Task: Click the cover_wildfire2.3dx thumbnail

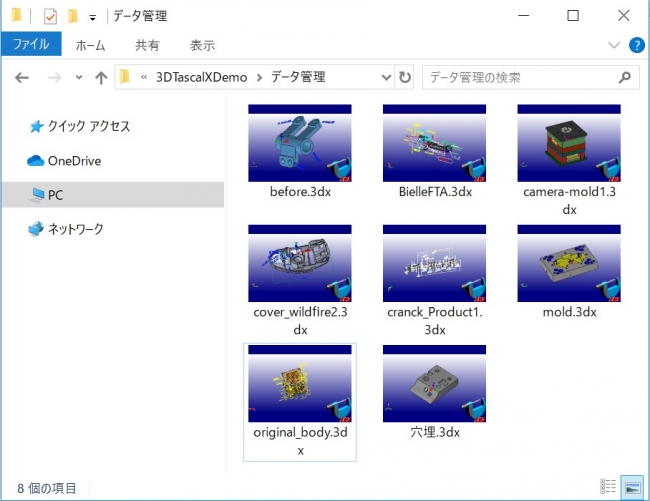Action: [300, 263]
